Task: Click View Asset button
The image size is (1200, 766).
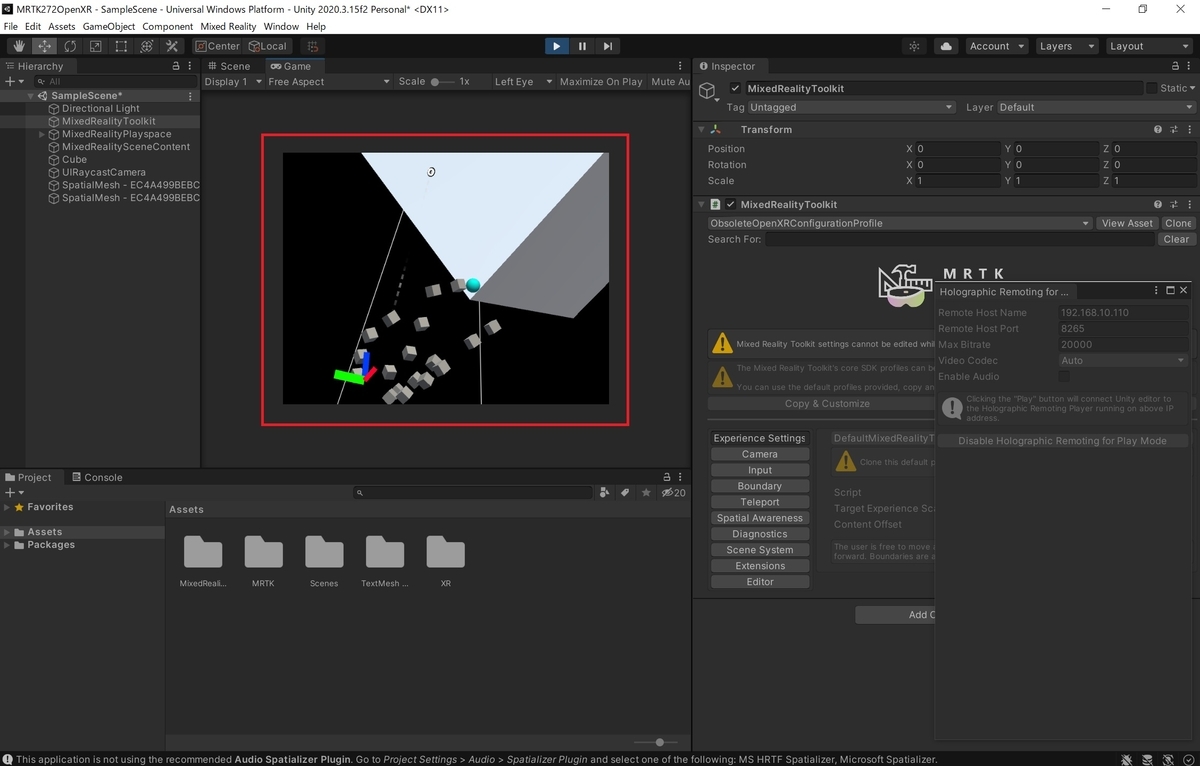Action: tap(1127, 223)
